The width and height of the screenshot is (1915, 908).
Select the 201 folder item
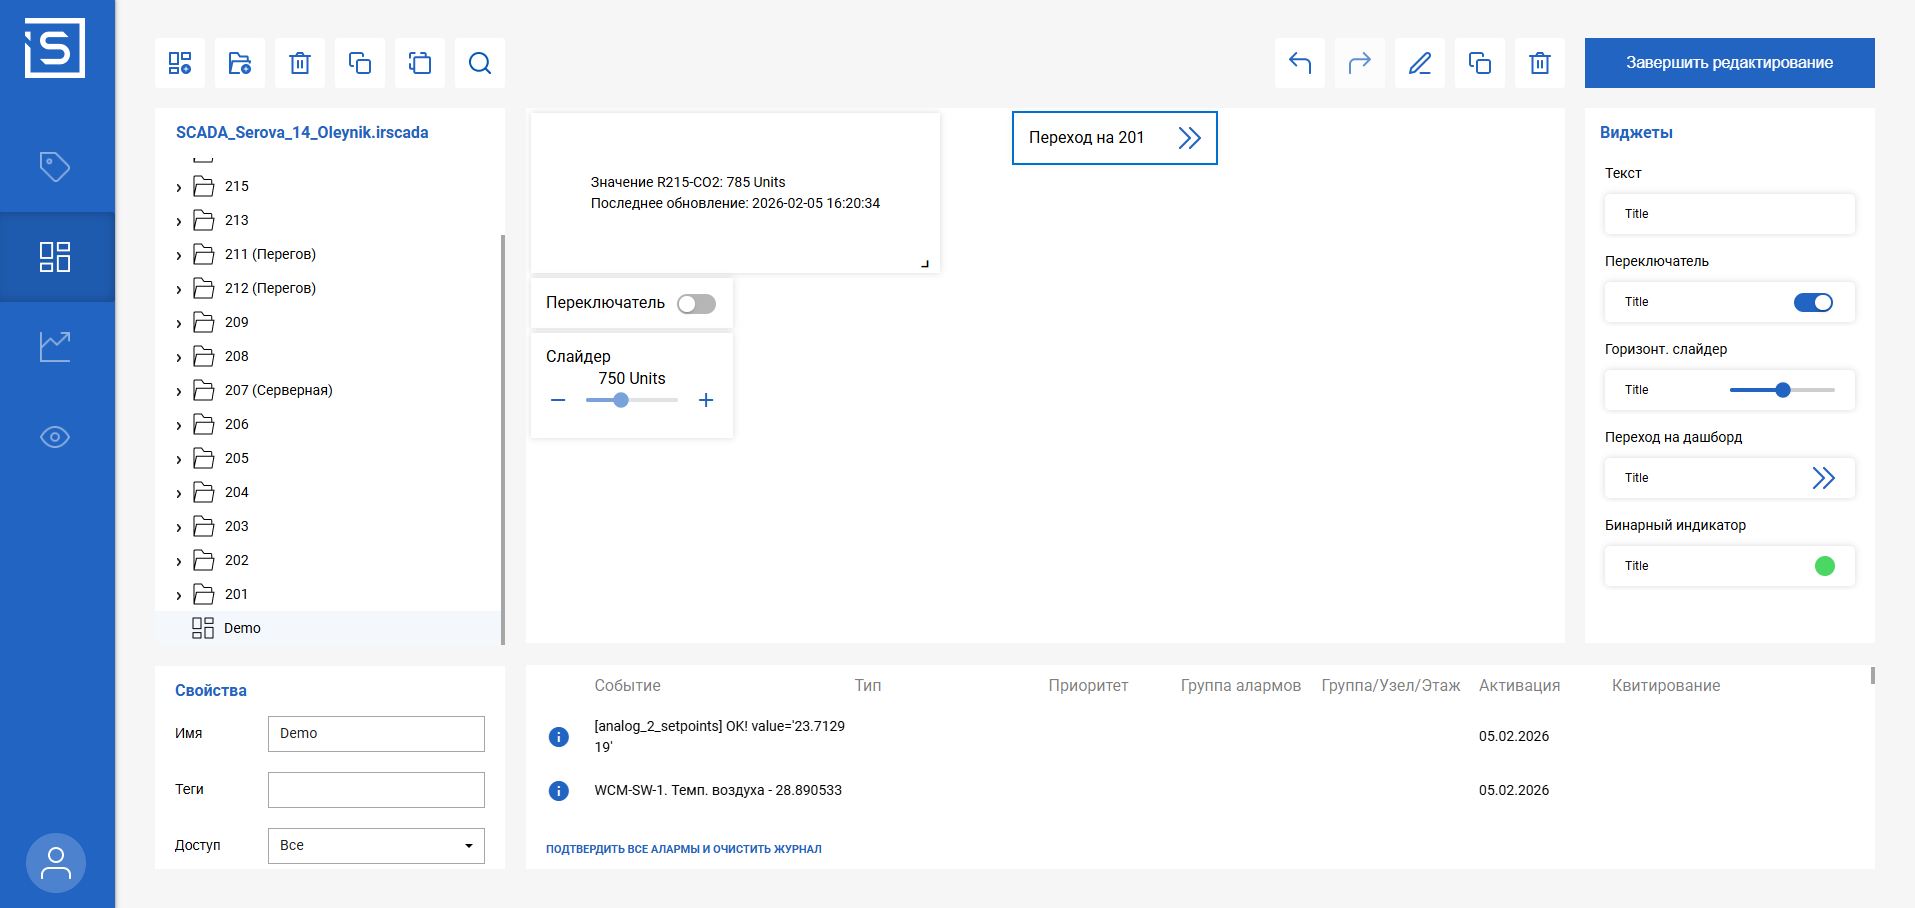pyautogui.click(x=236, y=594)
